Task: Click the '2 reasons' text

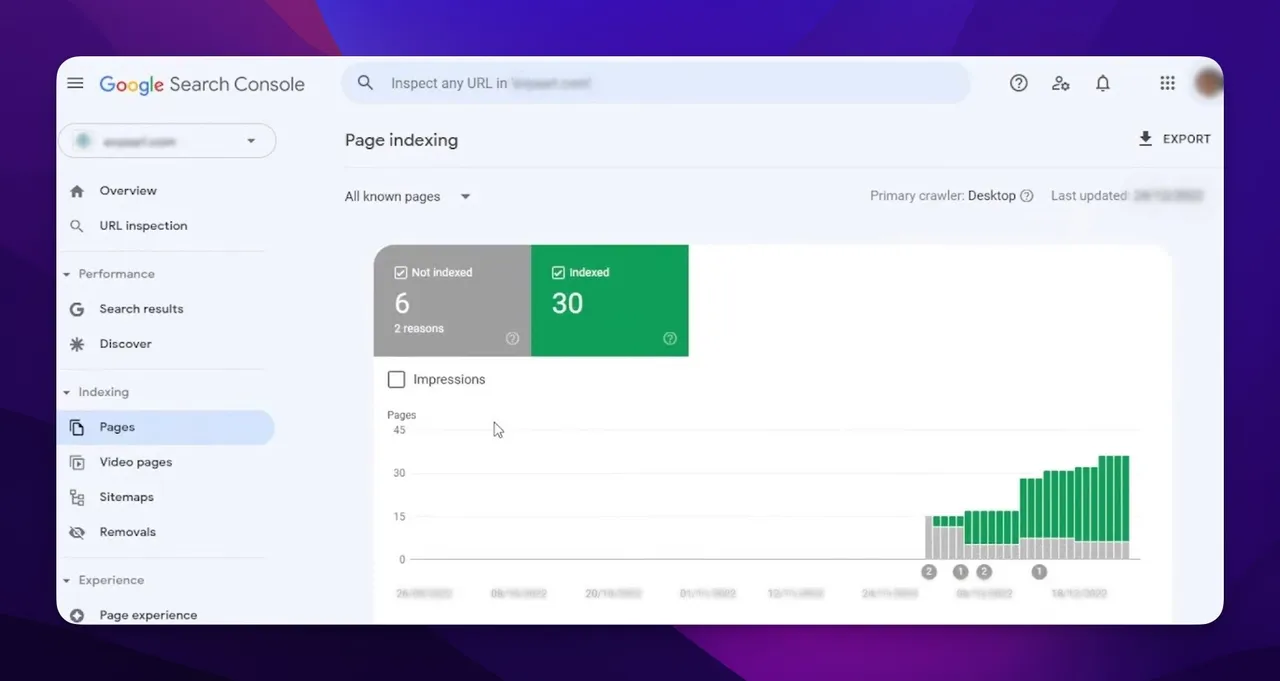Action: (x=419, y=328)
